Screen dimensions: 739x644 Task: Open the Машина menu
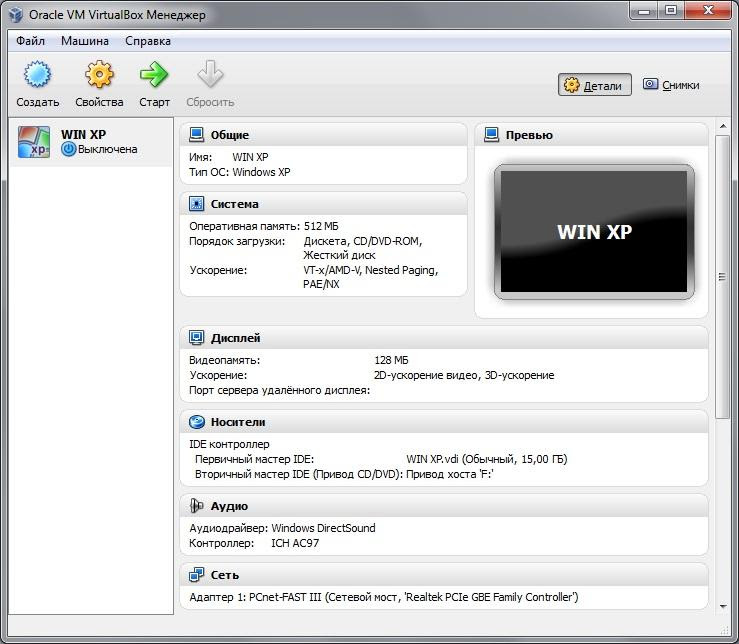(x=85, y=41)
